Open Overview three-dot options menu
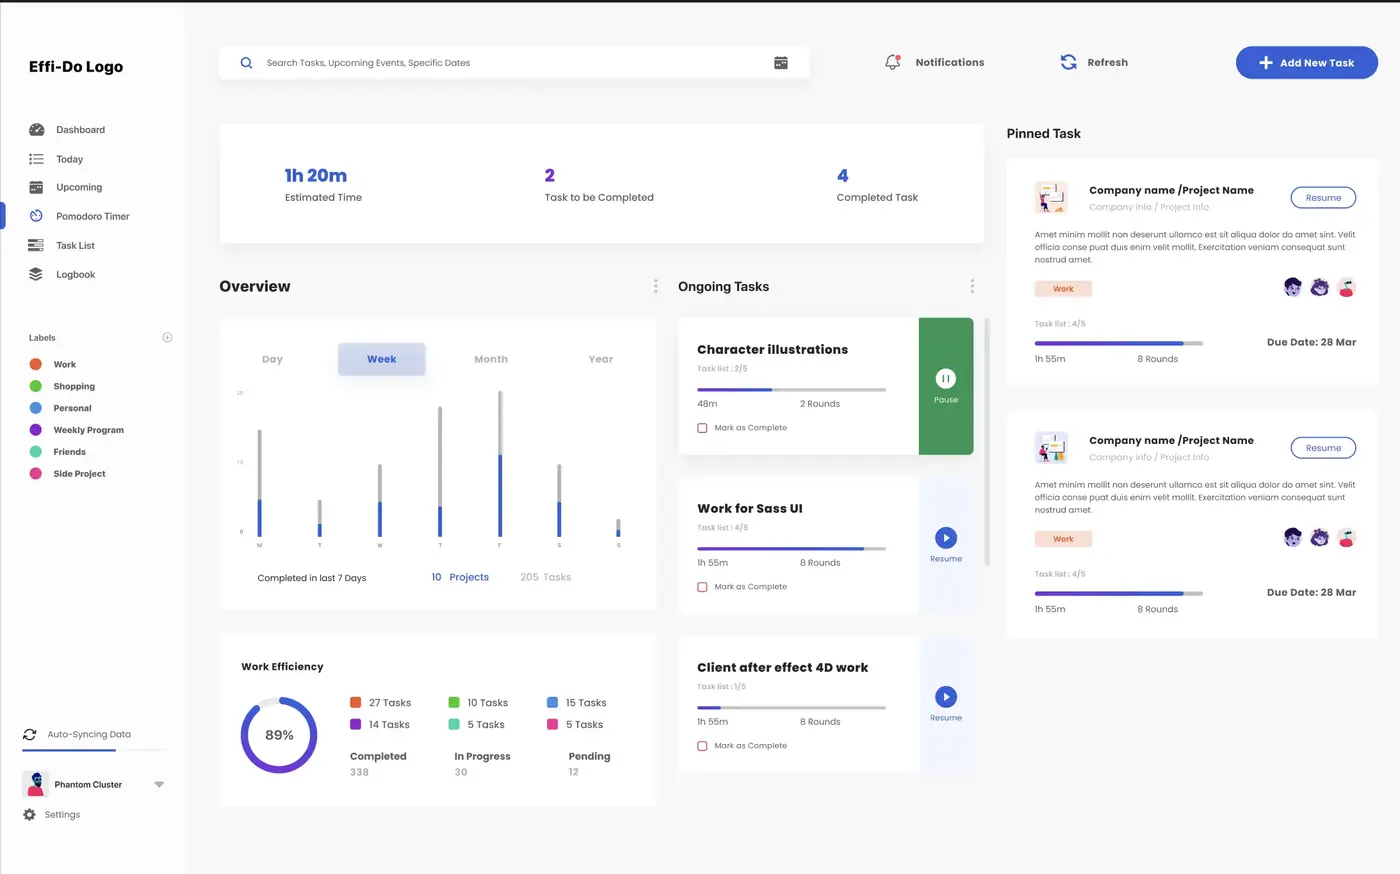This screenshot has width=1400, height=874. coord(656,287)
